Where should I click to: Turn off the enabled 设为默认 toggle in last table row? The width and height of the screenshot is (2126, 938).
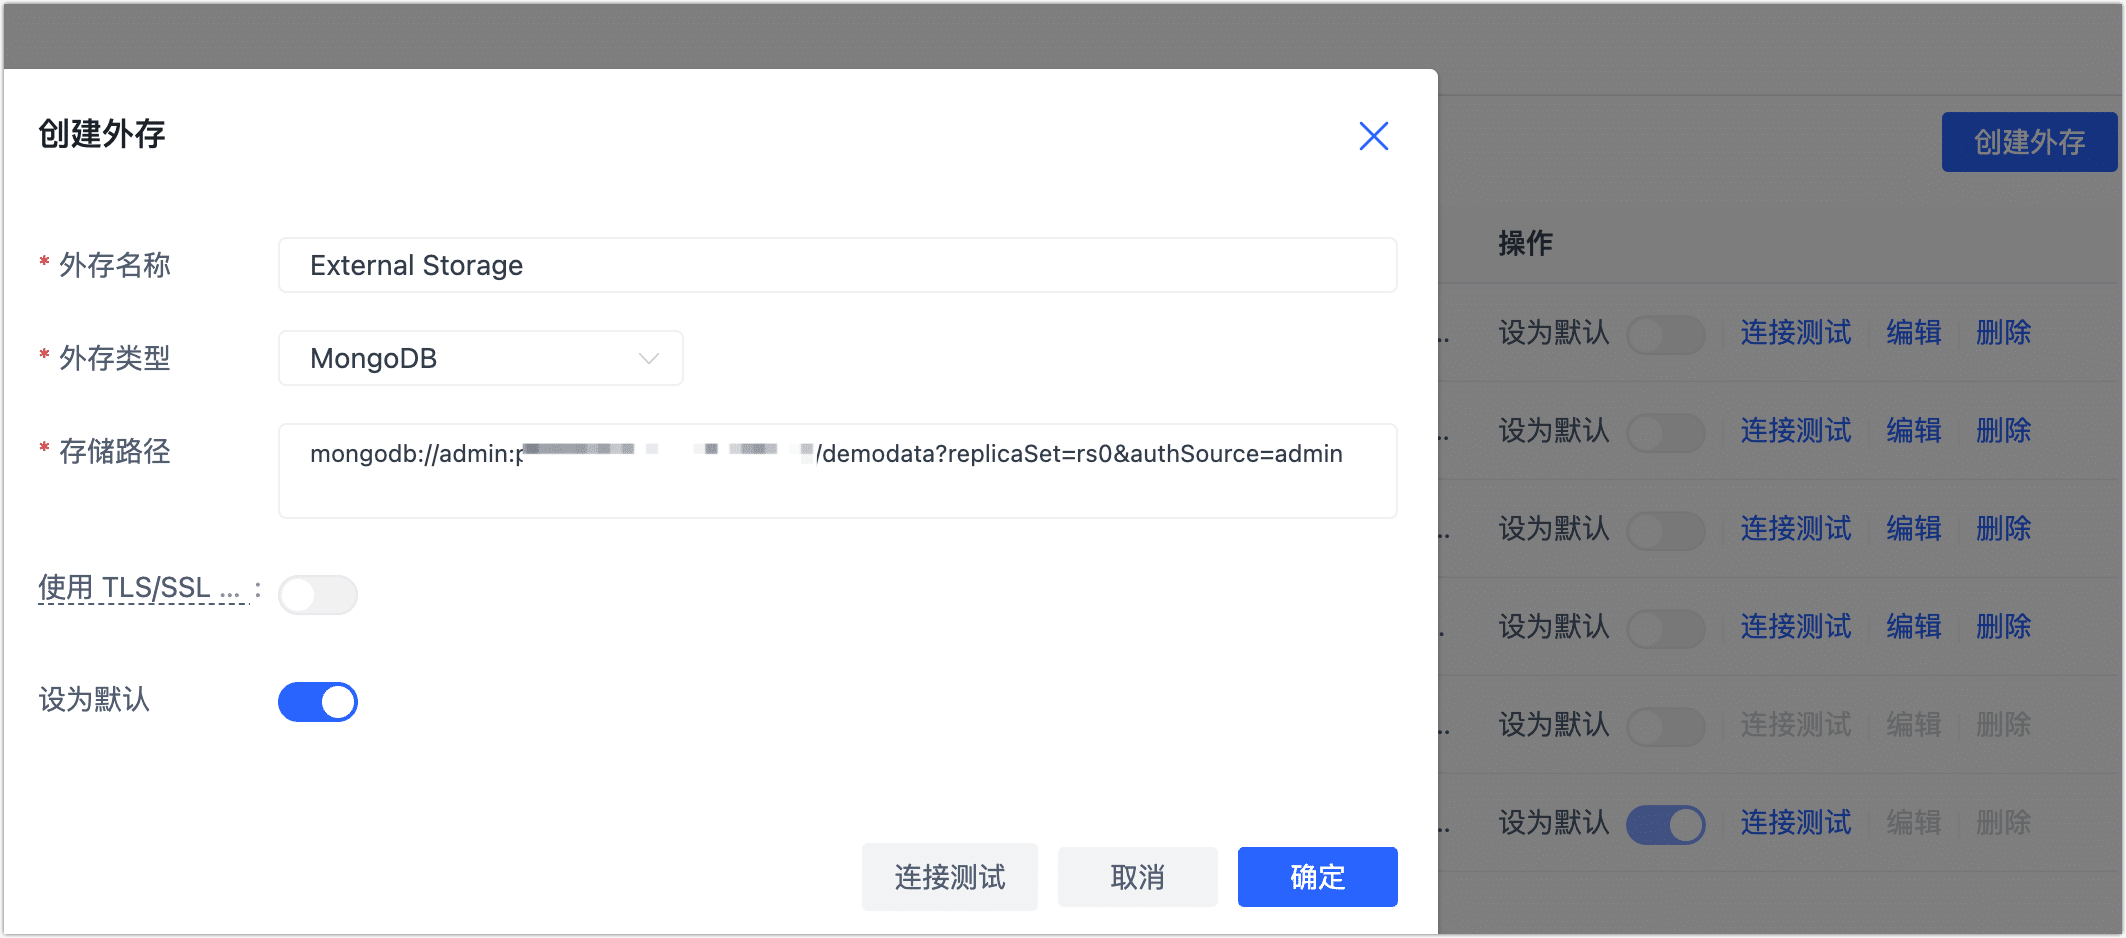[1665, 824]
